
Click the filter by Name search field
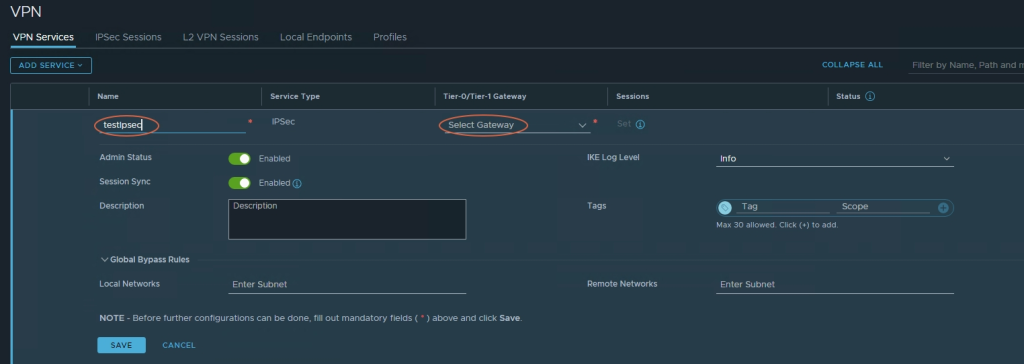click(966, 65)
